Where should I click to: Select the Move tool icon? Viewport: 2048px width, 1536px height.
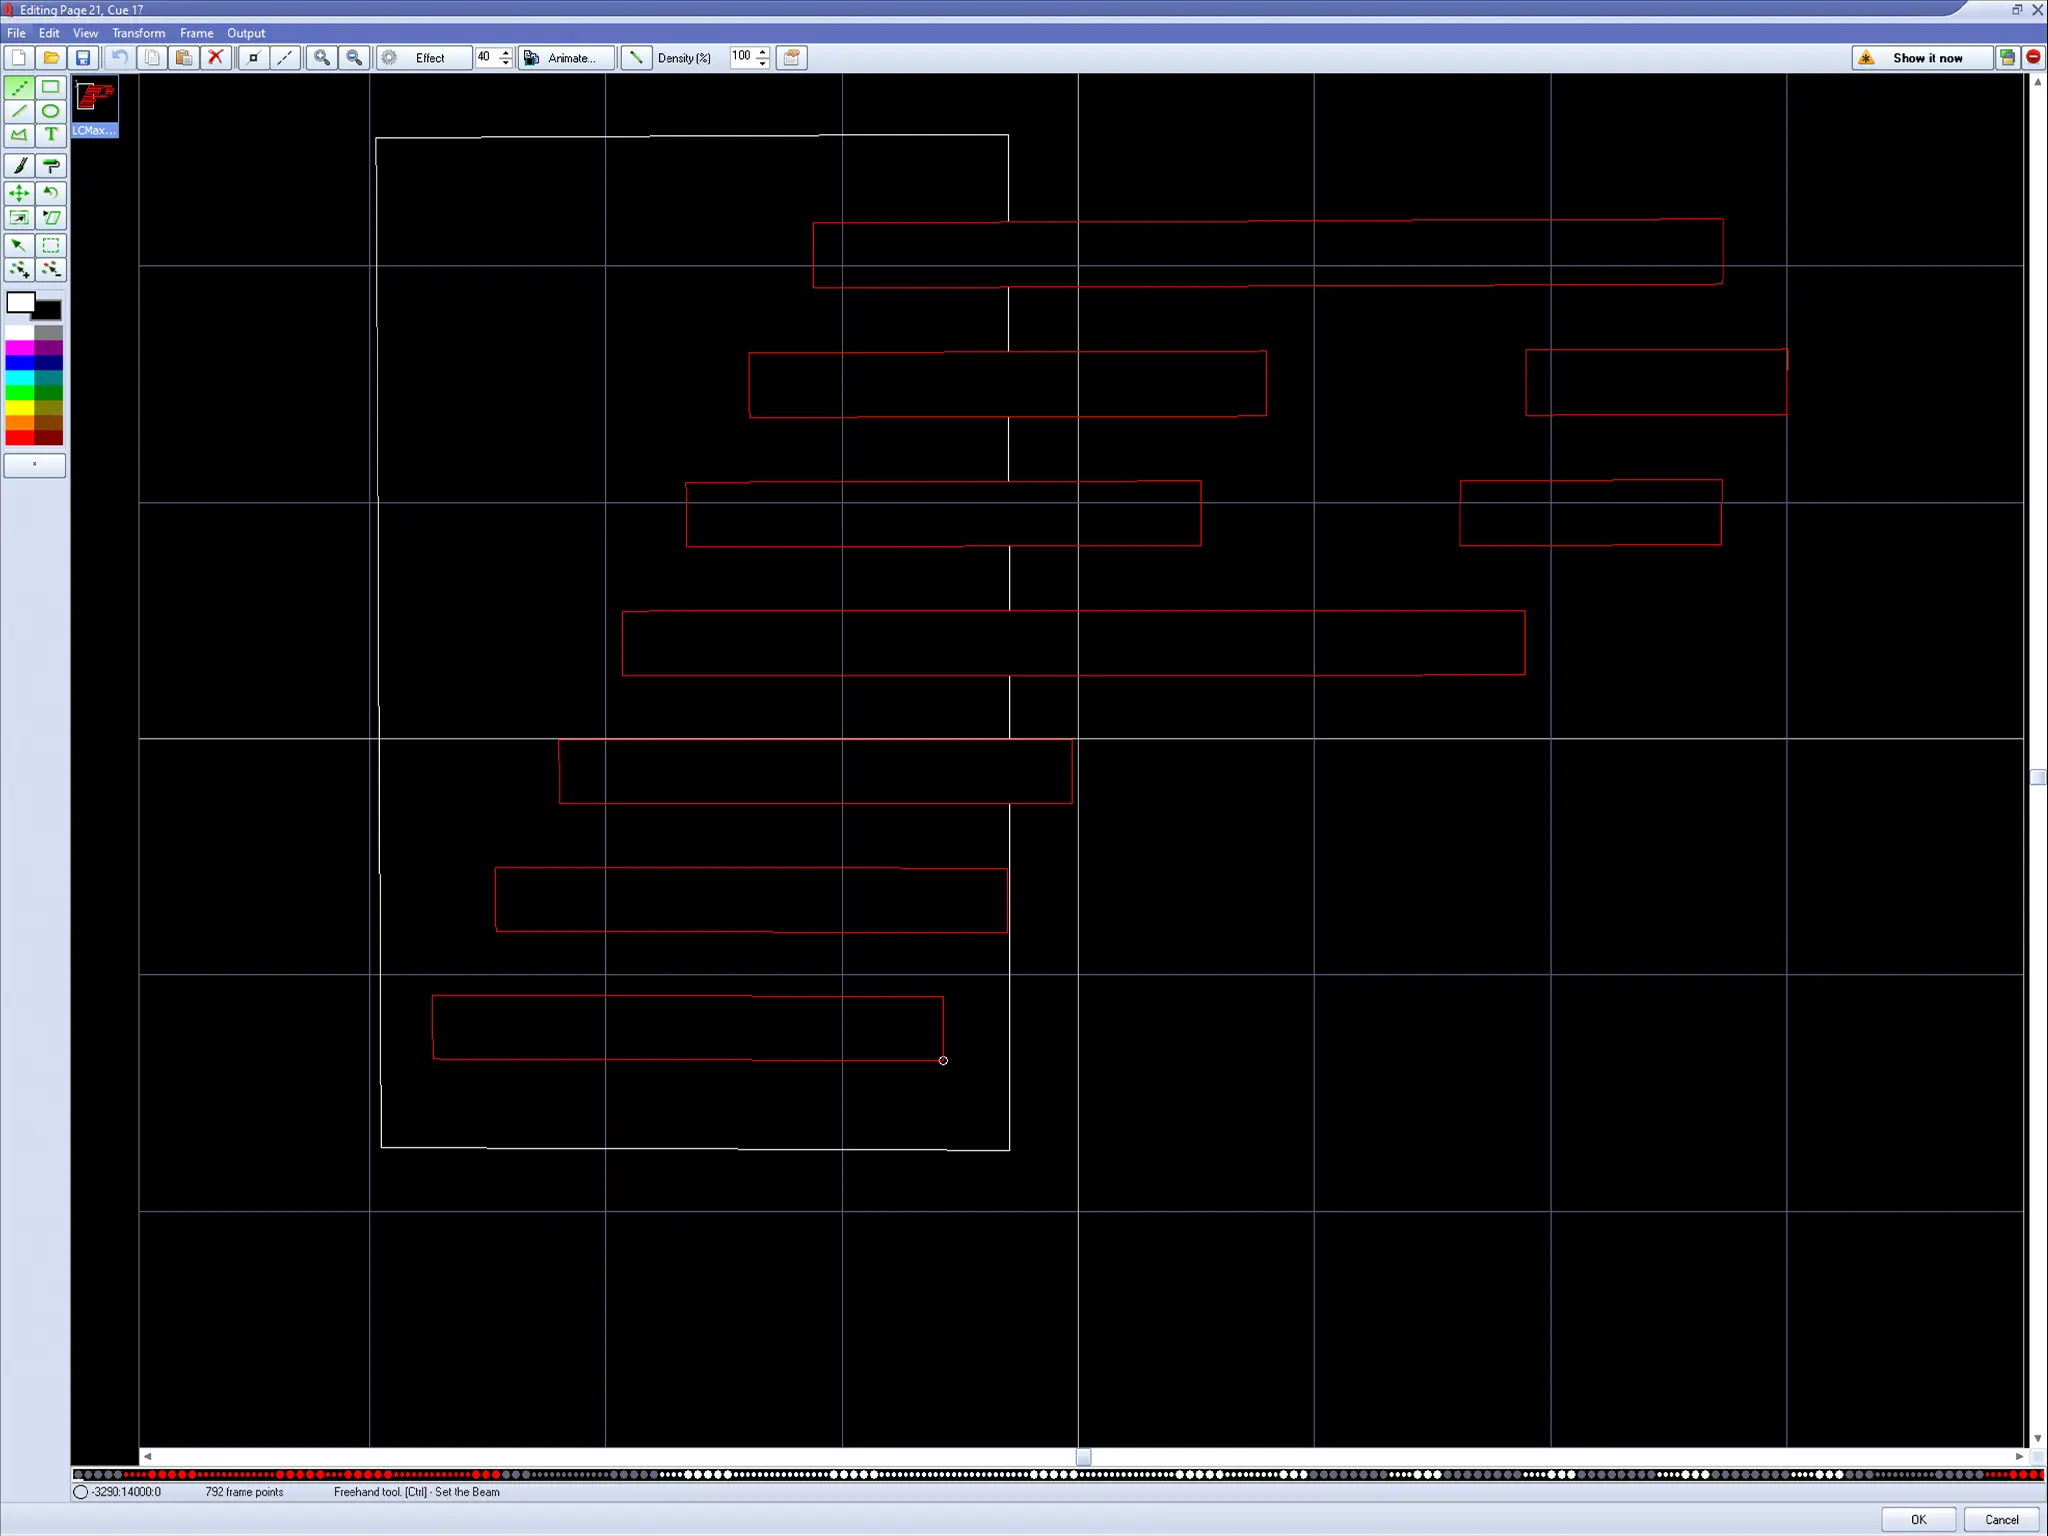(x=18, y=194)
